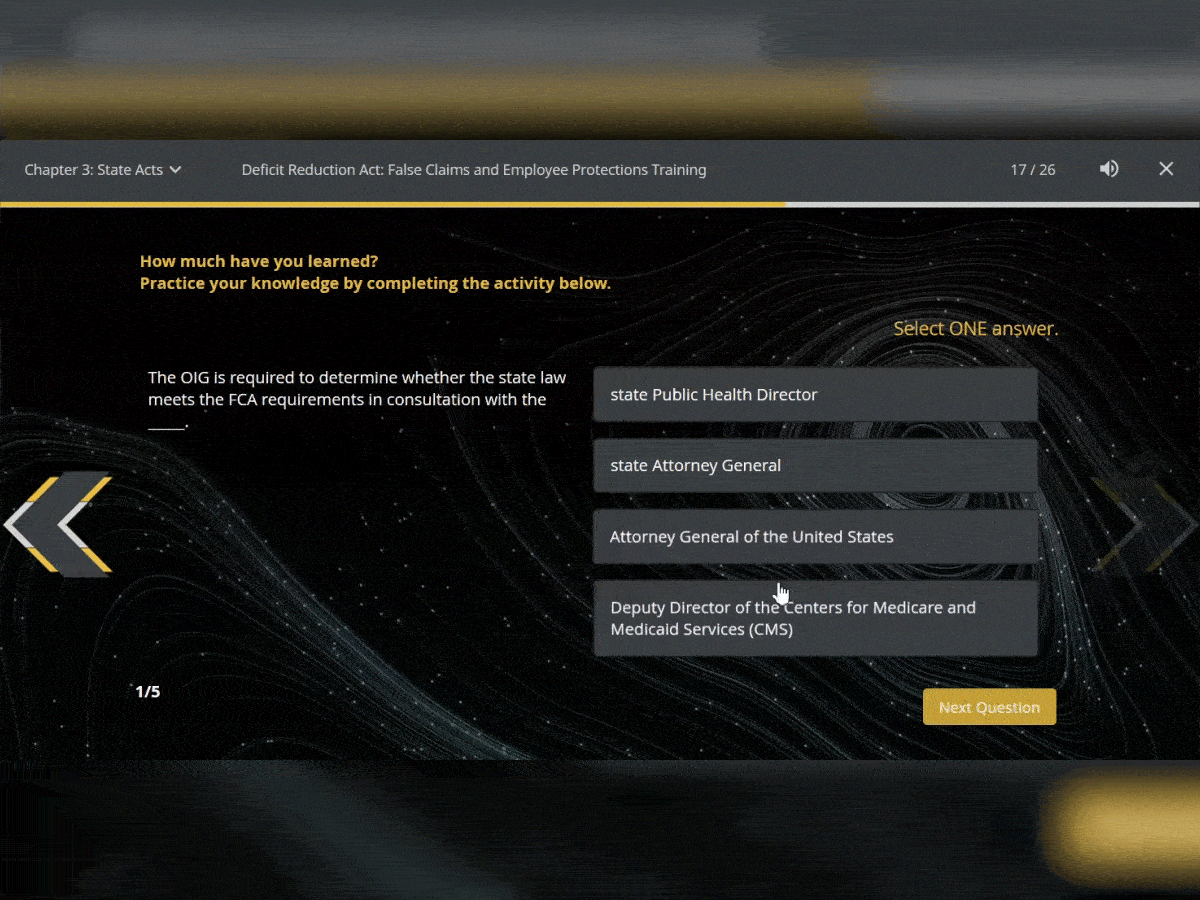Click the Practice your knowledge instruction line
The width and height of the screenshot is (1200, 900).
(375, 284)
